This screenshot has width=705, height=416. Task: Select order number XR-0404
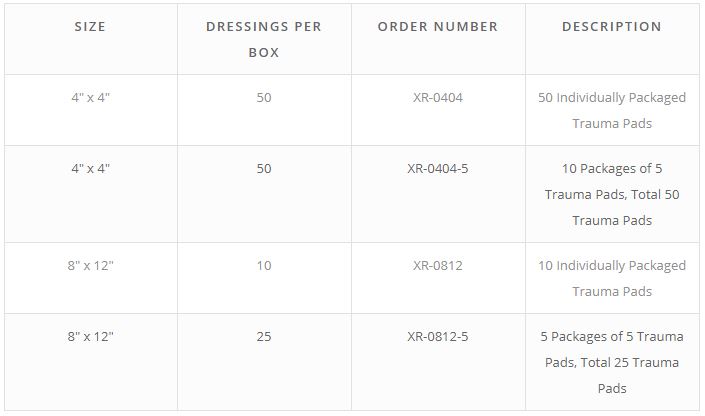437,98
